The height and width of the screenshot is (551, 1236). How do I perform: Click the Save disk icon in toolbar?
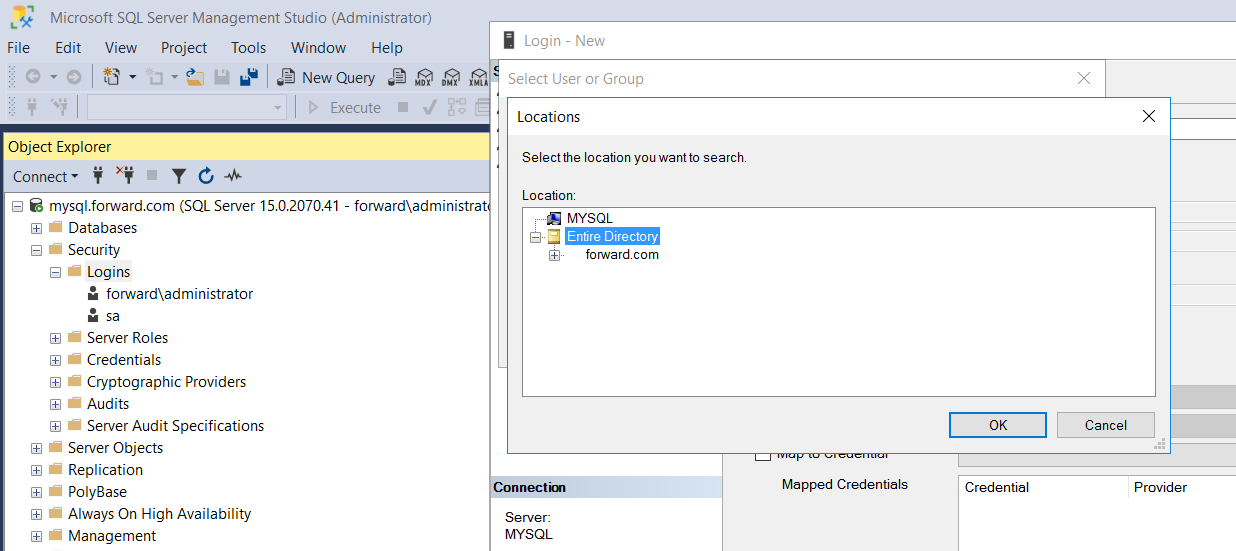tap(222, 77)
